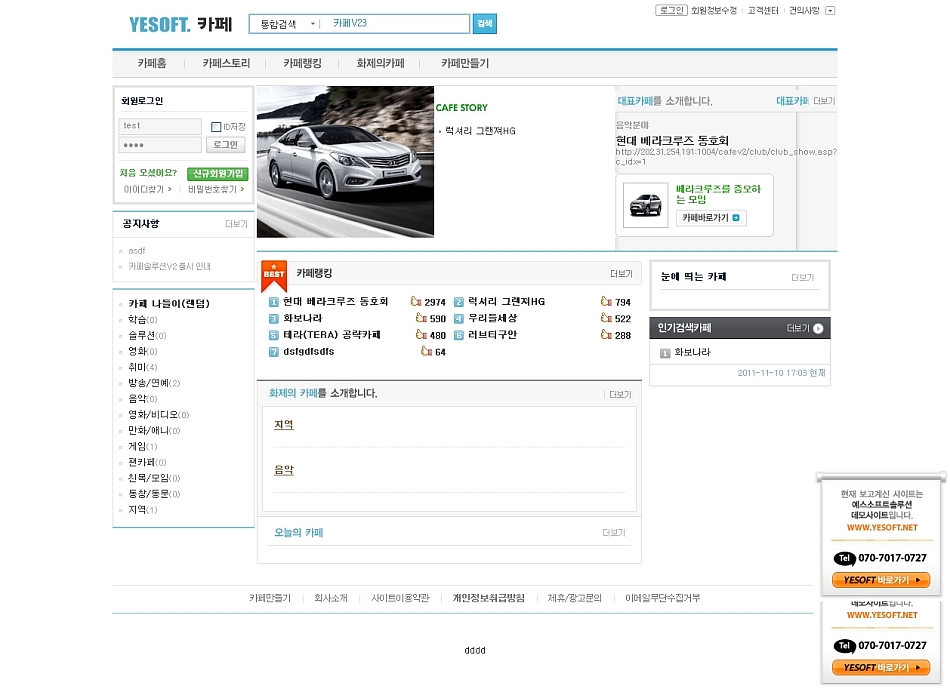
Task: Open the 고객센터 link
Action: point(763,10)
